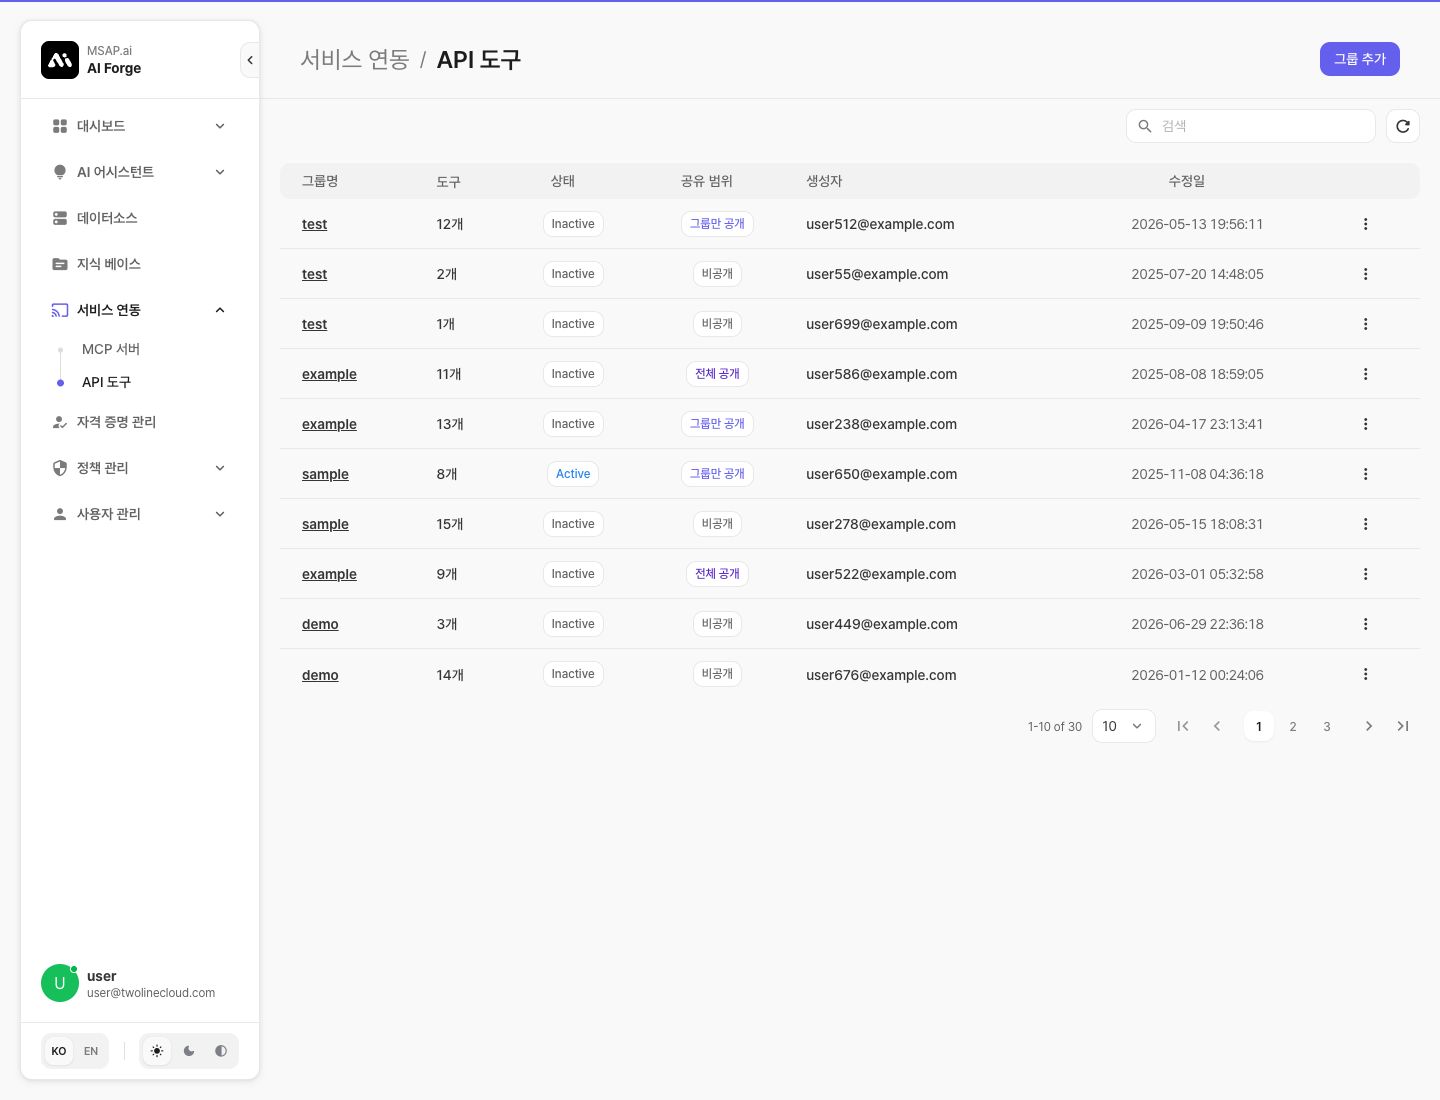1440x1100 pixels.
Task: Click 그룹만 공개 badge in user512 row
Action: point(717,224)
